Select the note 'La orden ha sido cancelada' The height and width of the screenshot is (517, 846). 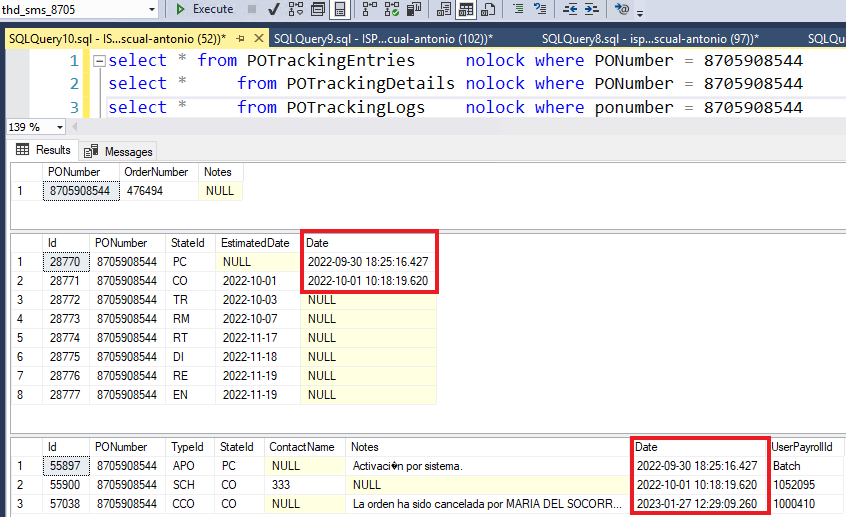tap(487, 504)
